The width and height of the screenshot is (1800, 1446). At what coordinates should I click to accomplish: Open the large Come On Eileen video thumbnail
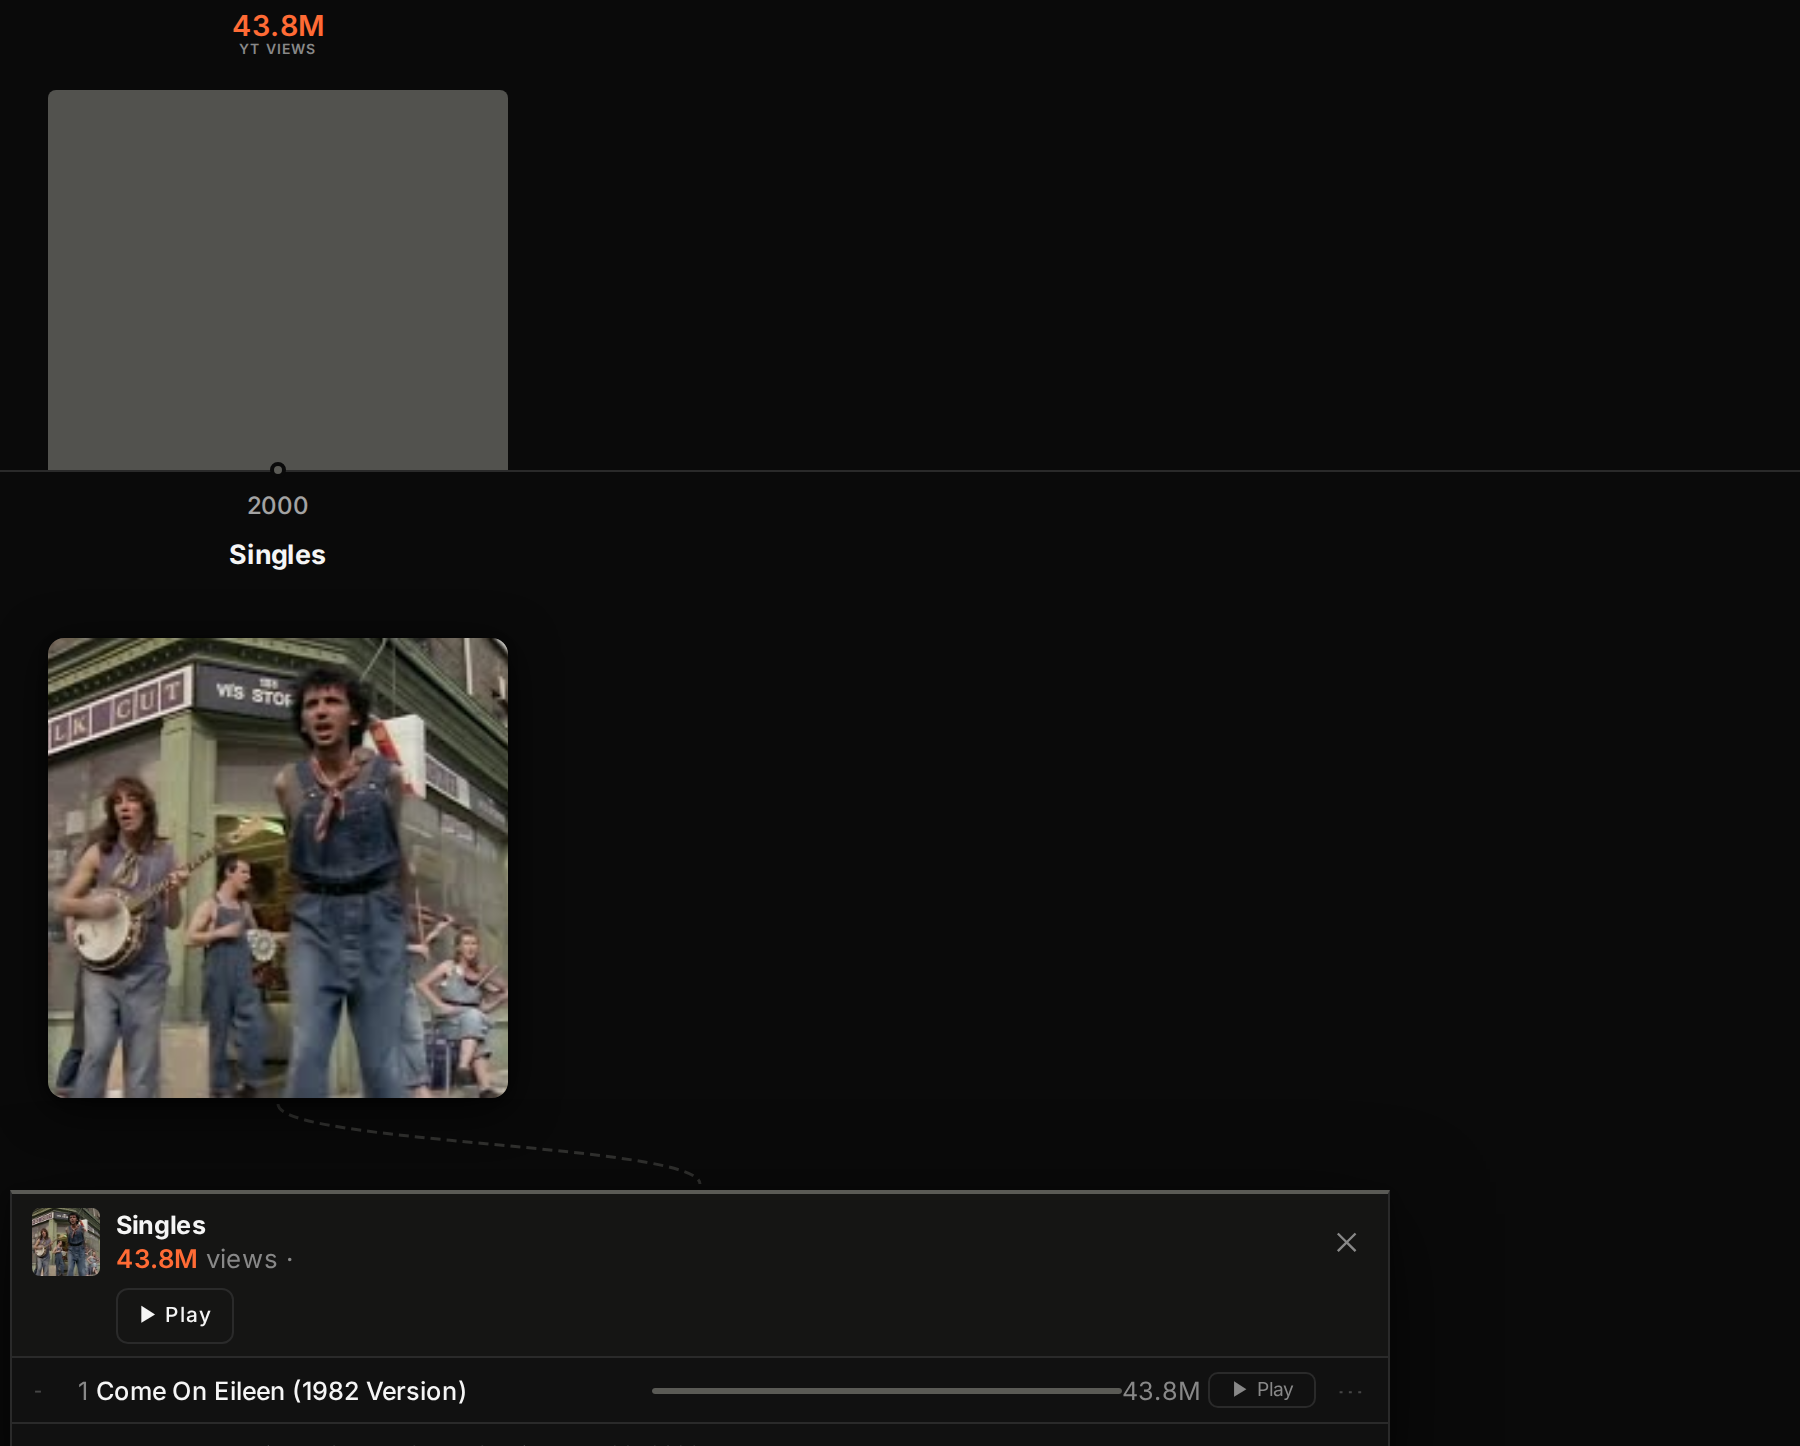(x=278, y=868)
